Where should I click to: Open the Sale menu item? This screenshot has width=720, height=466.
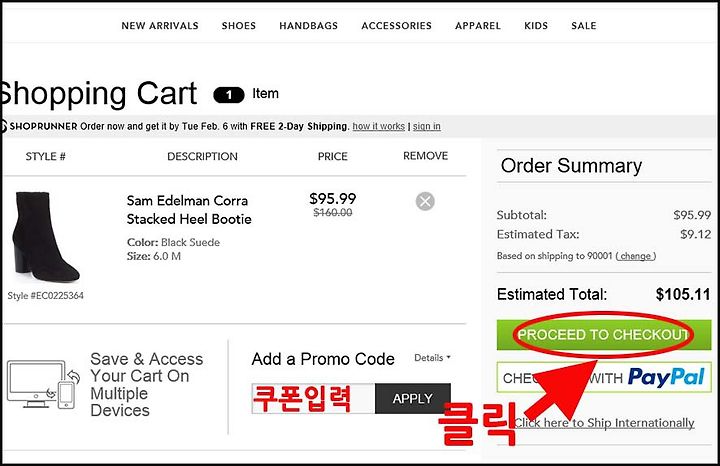(x=584, y=26)
